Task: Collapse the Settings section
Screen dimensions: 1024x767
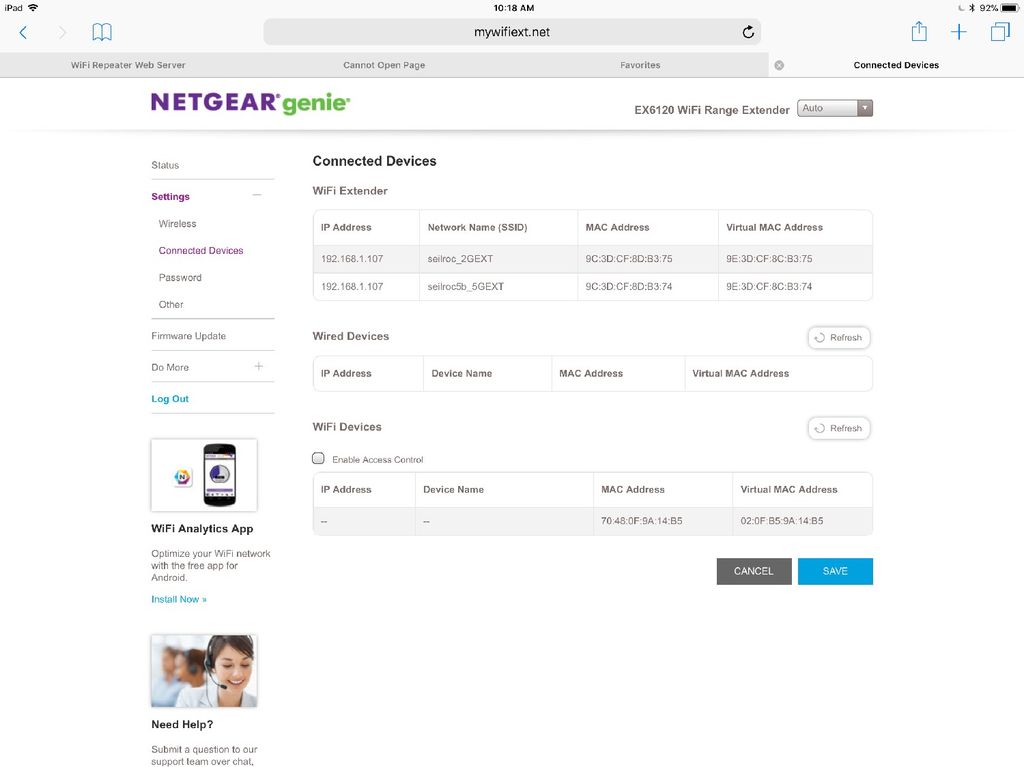Action: pyautogui.click(x=256, y=196)
